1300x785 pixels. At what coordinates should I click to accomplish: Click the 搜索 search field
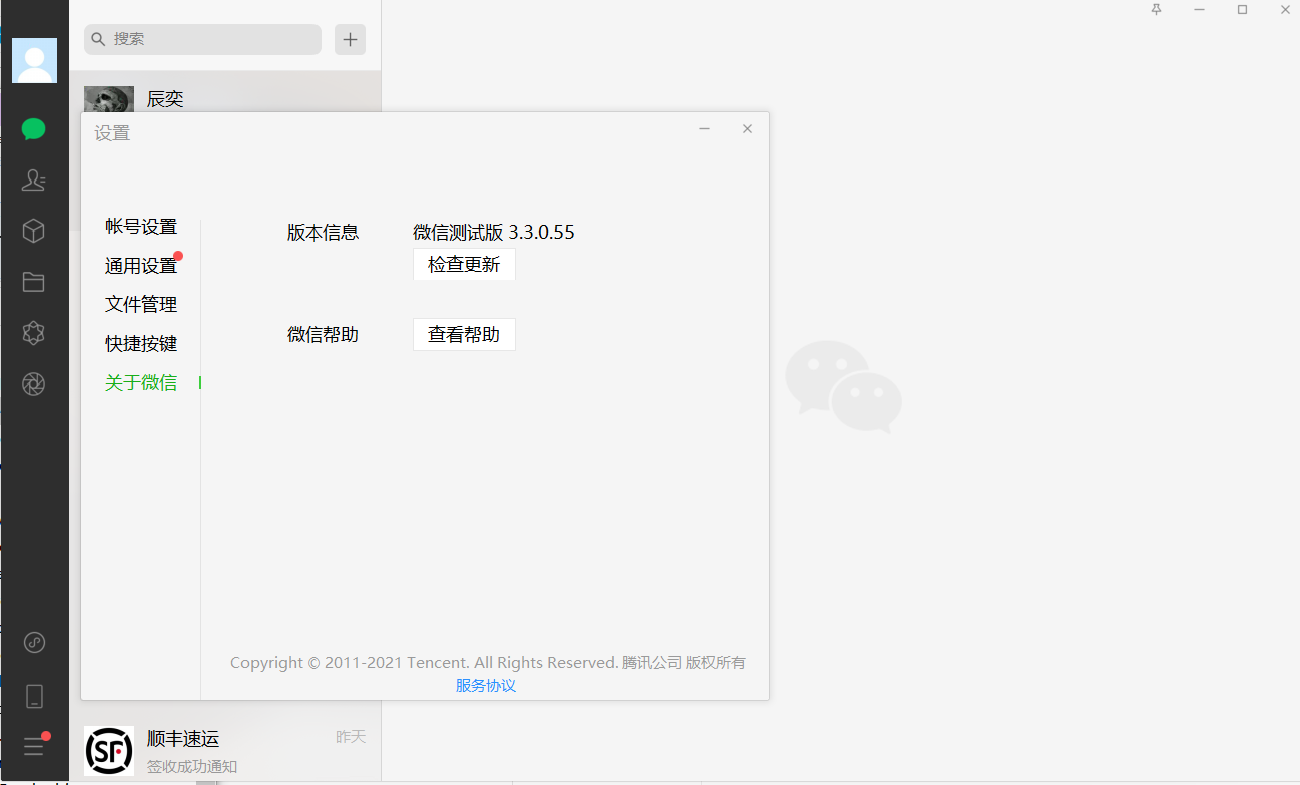202,39
